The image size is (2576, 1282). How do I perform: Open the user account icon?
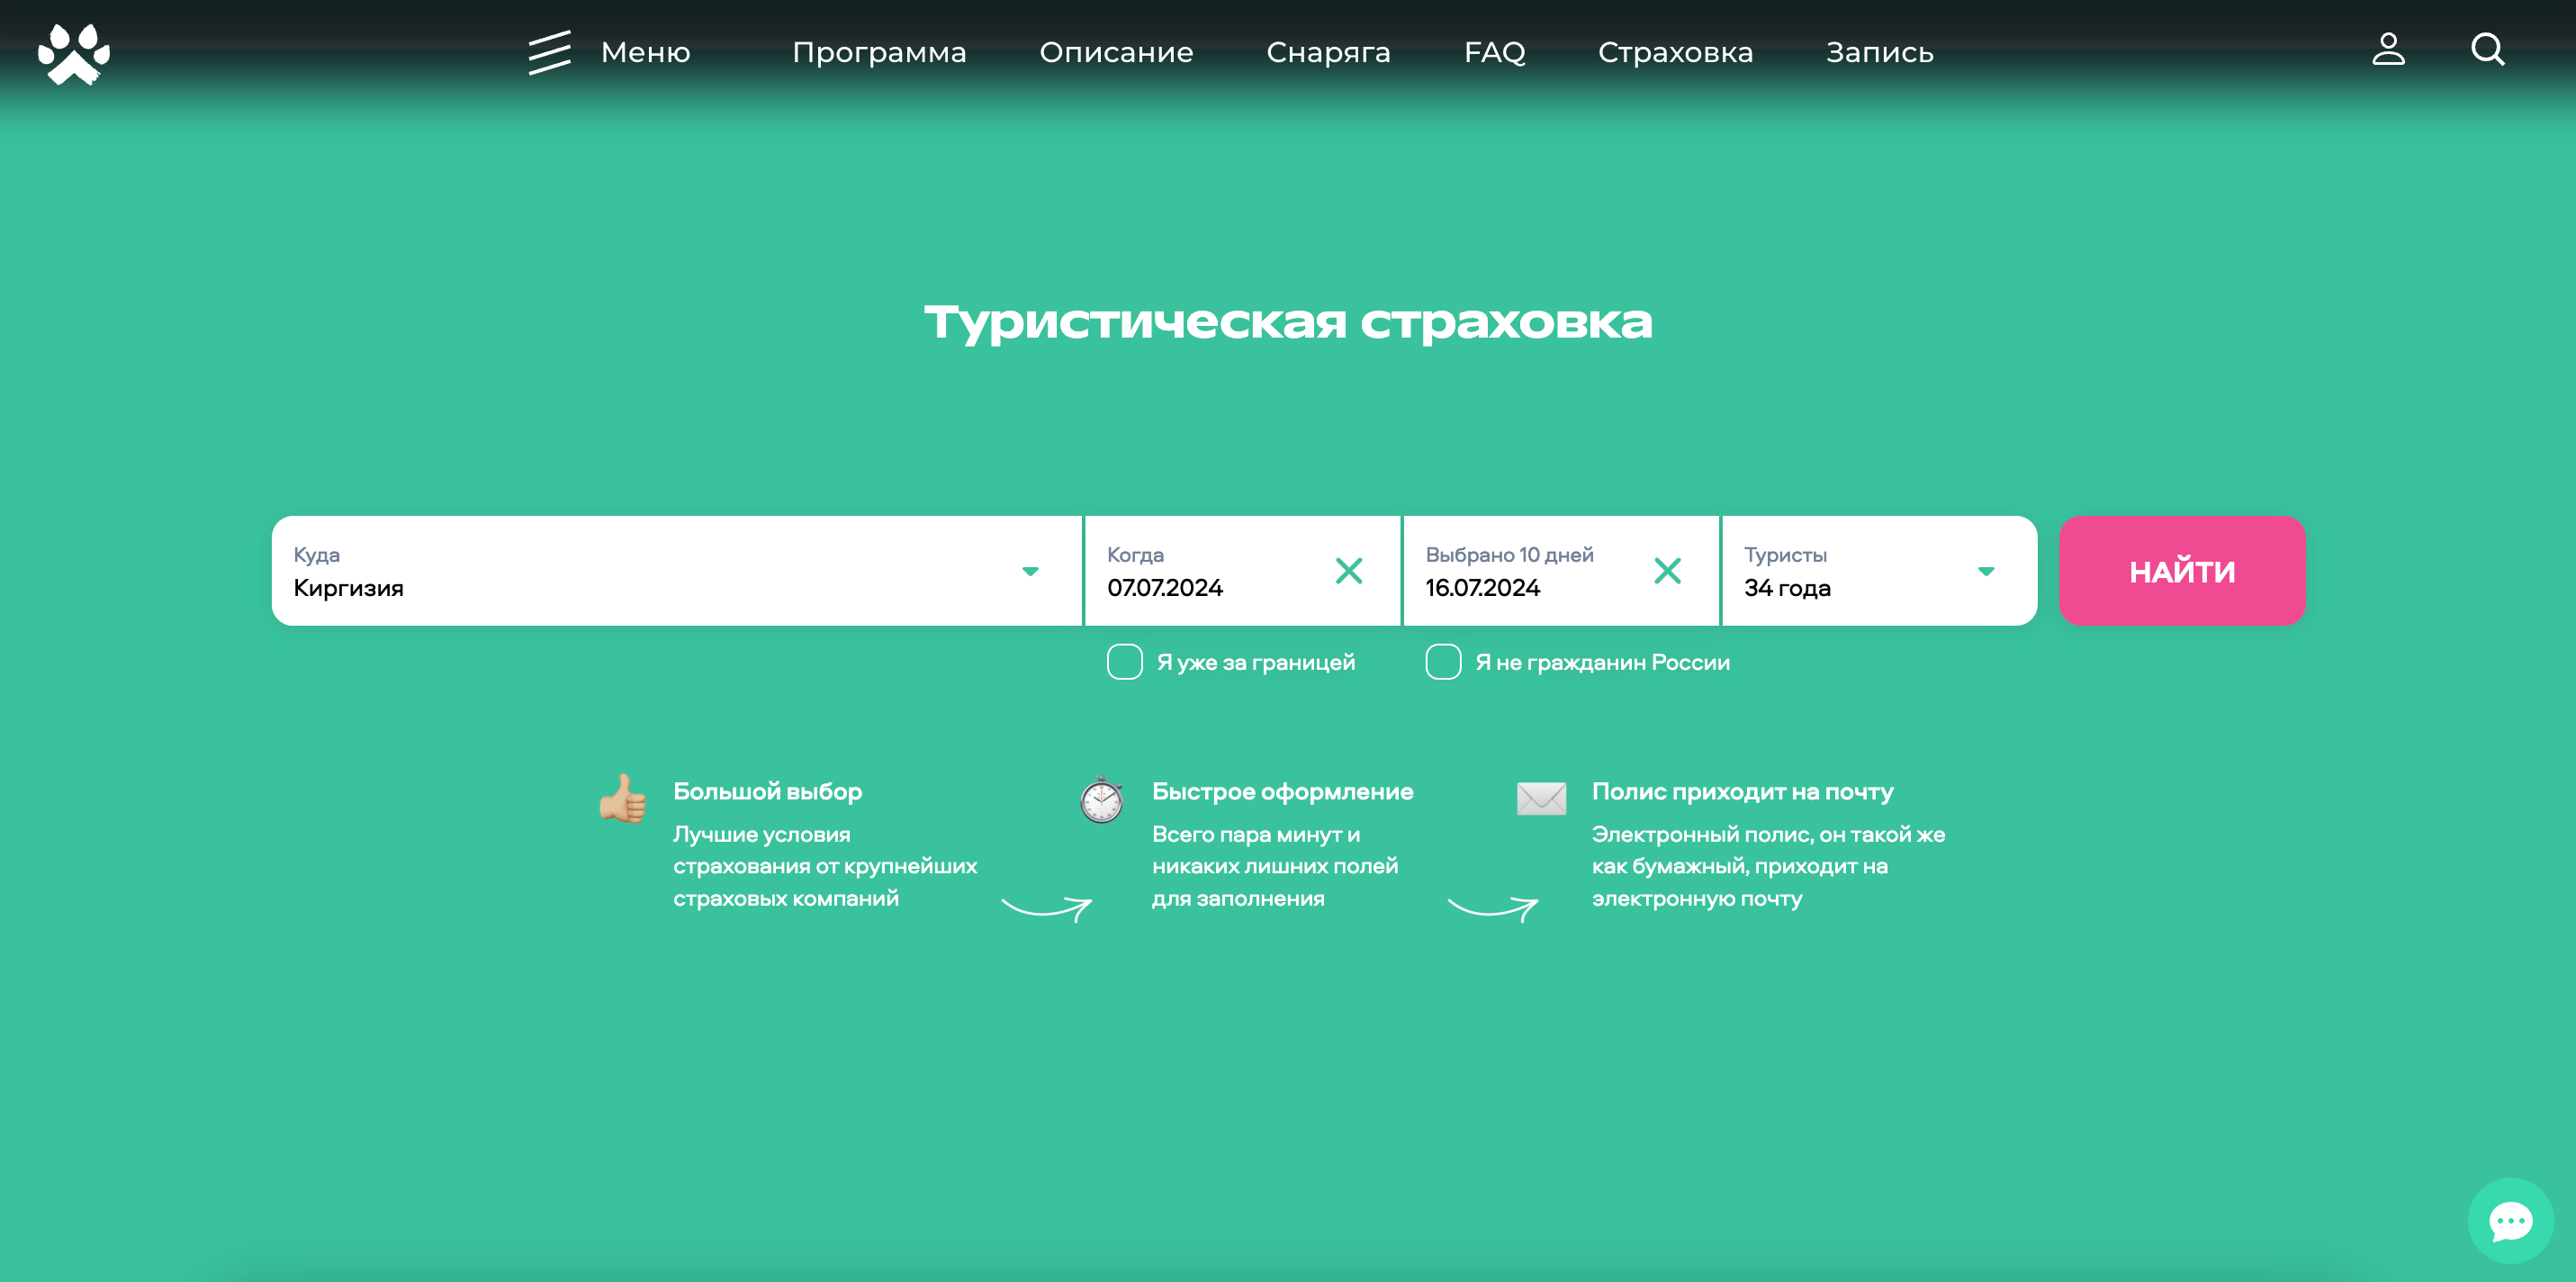click(2388, 49)
